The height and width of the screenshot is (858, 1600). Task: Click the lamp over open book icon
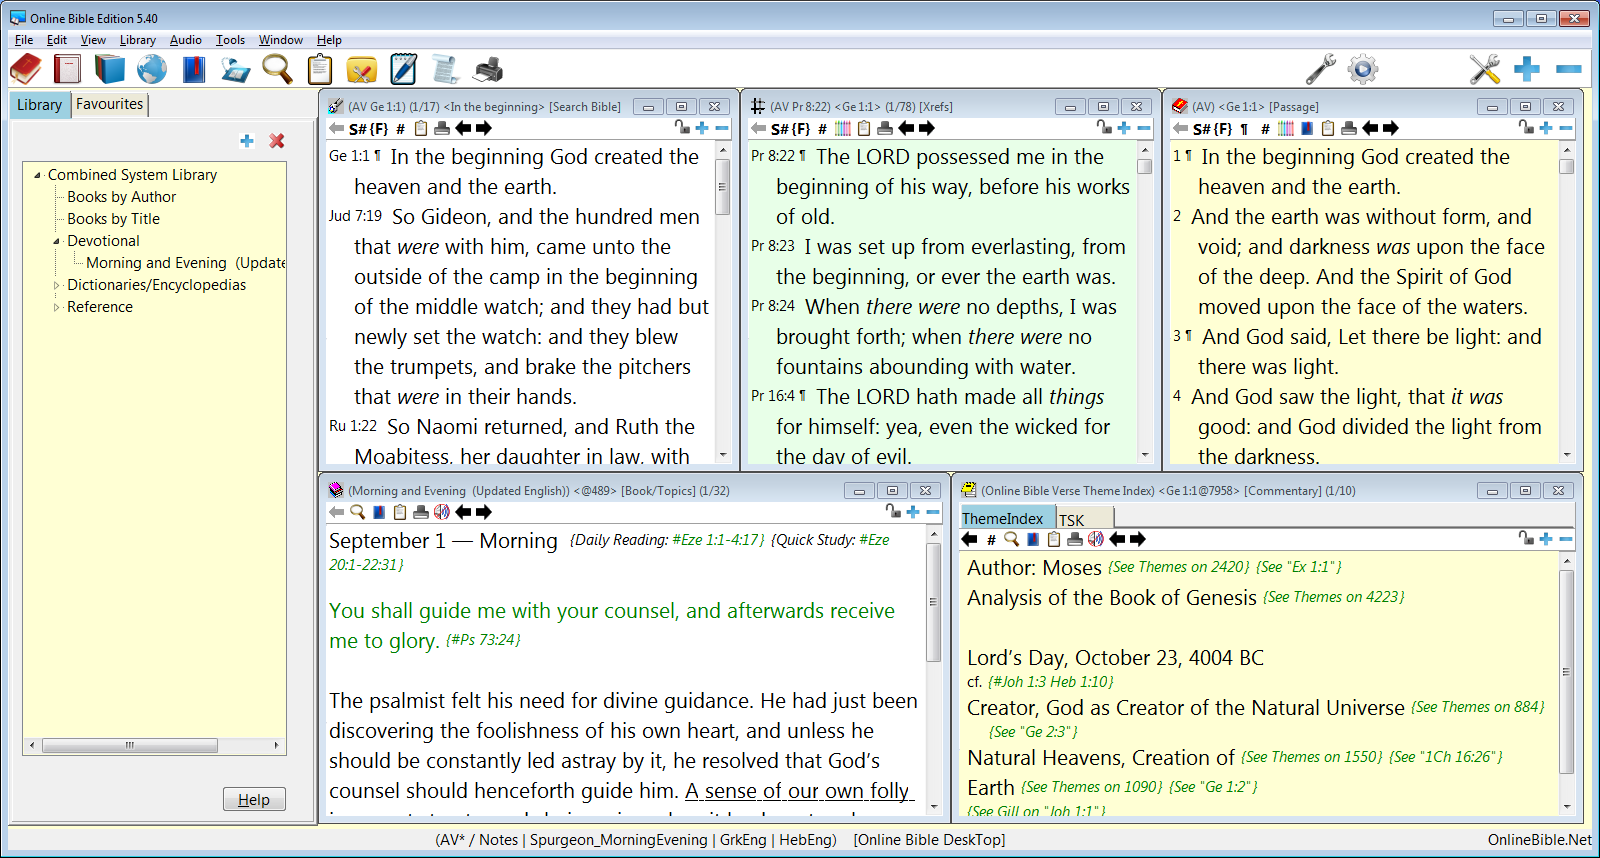point(236,69)
